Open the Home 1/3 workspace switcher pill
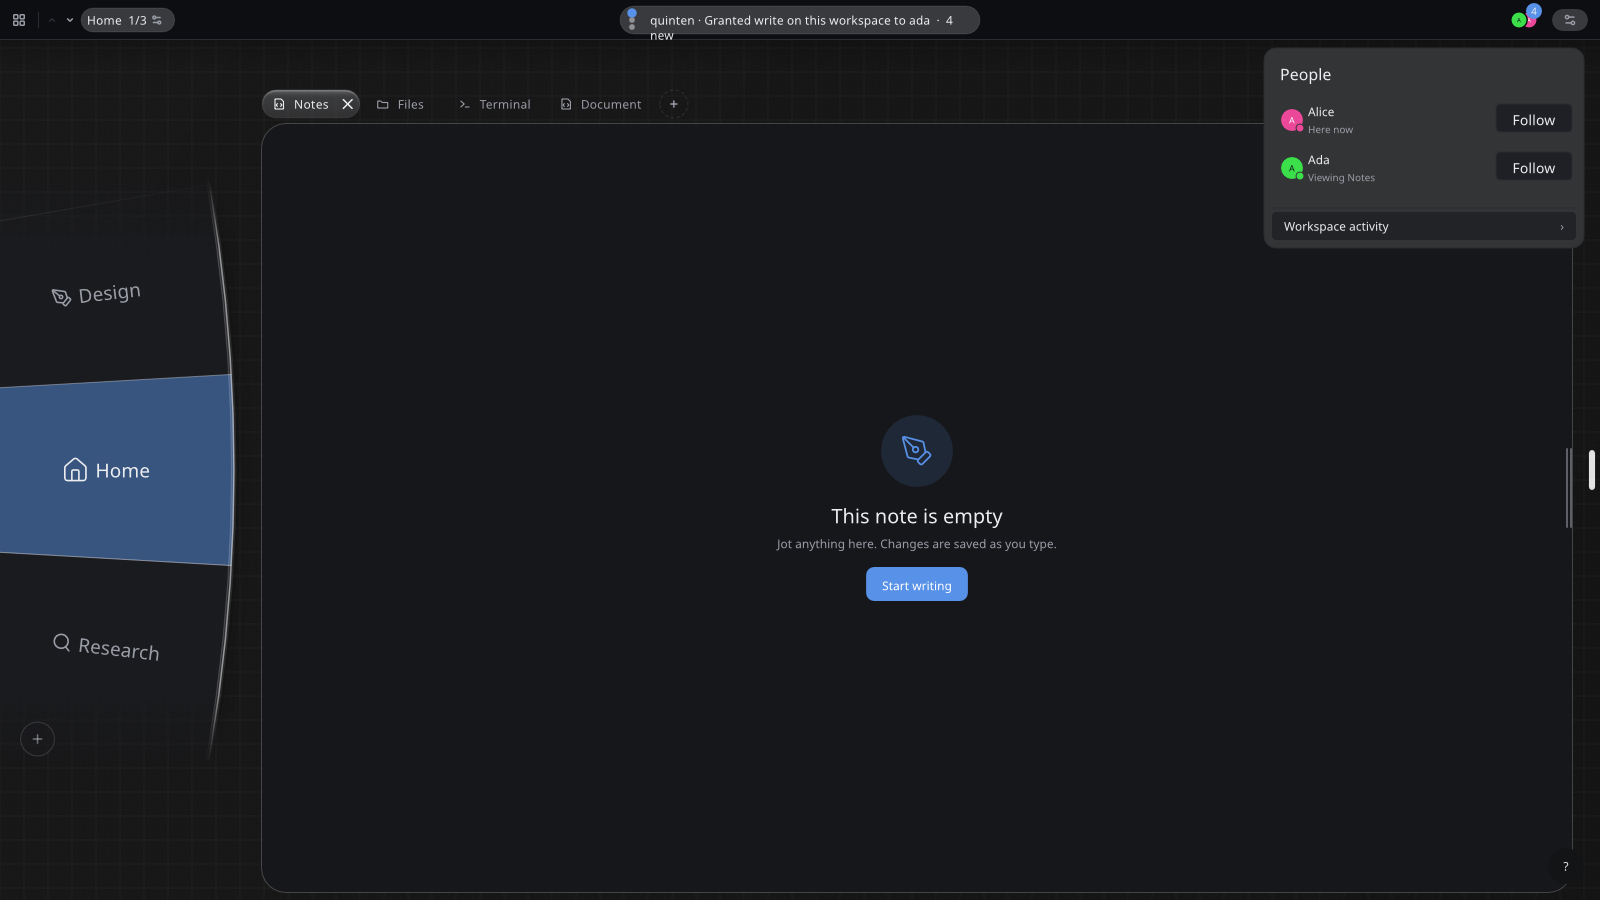This screenshot has height=900, width=1600. click(127, 20)
